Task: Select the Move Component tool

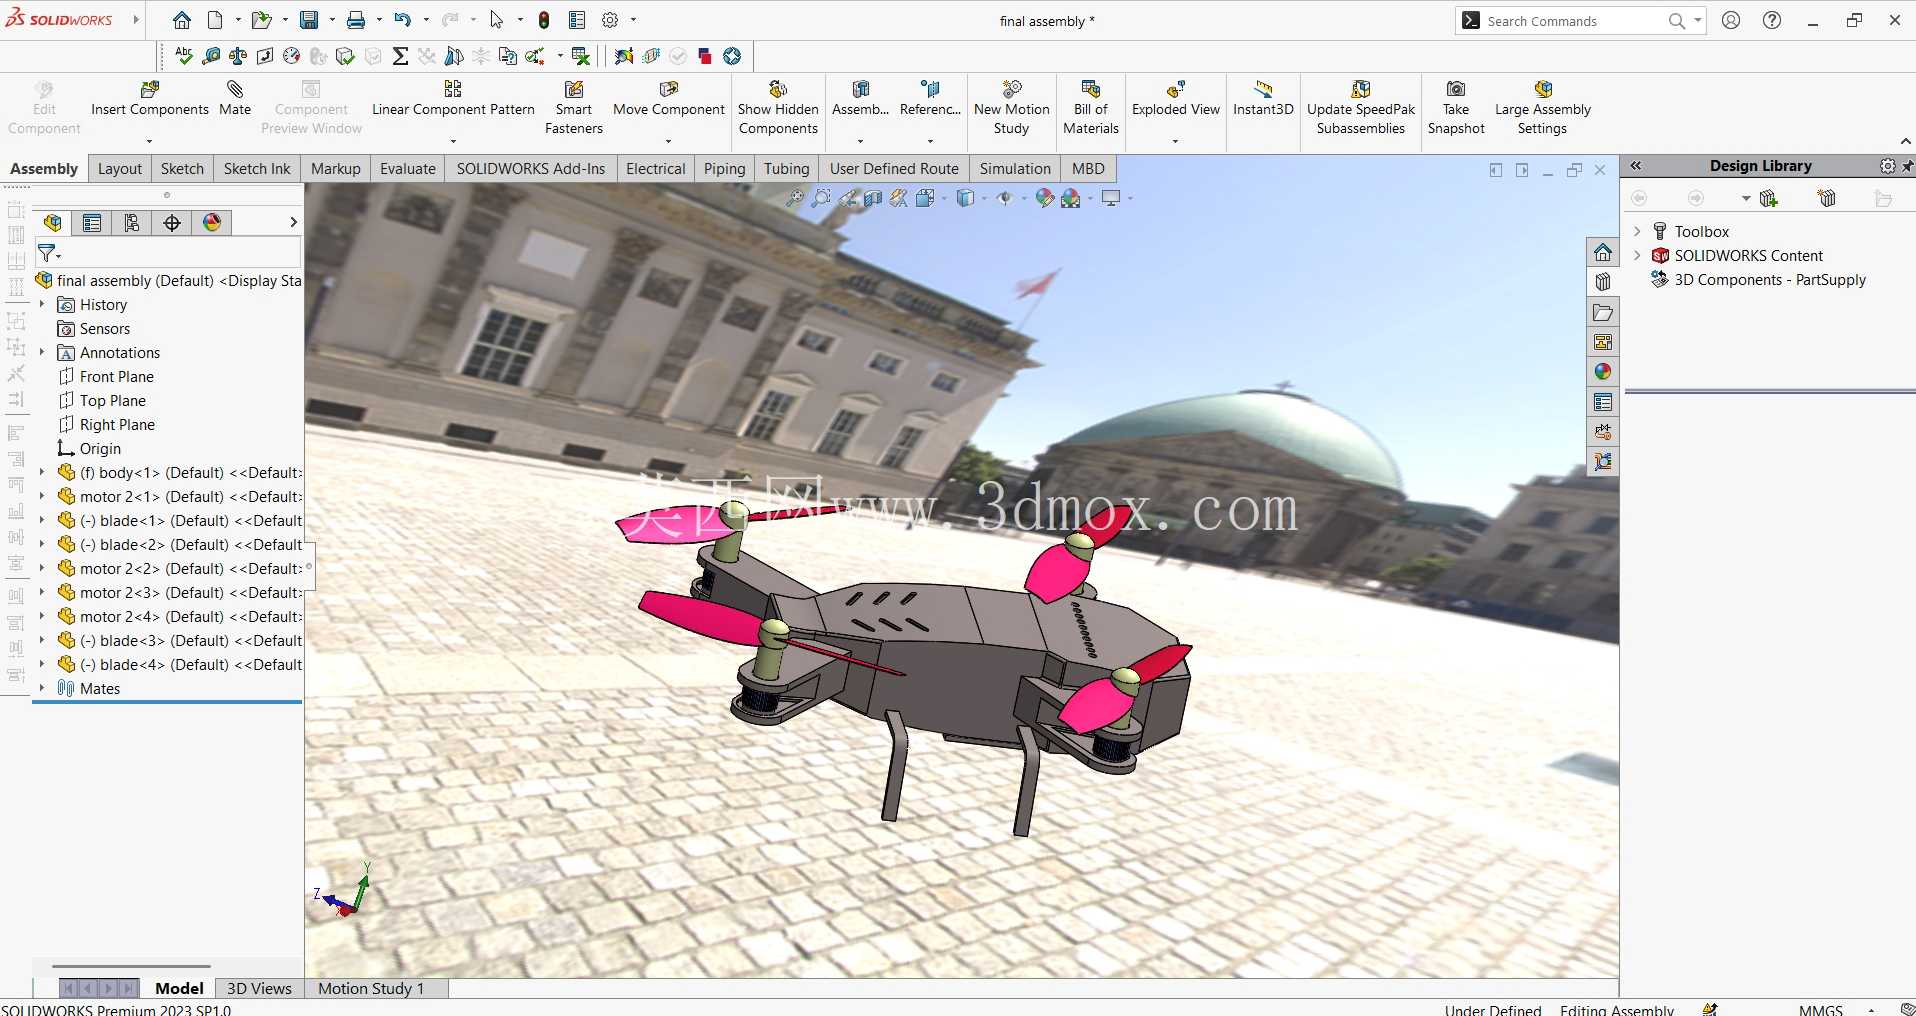Action: (668, 98)
